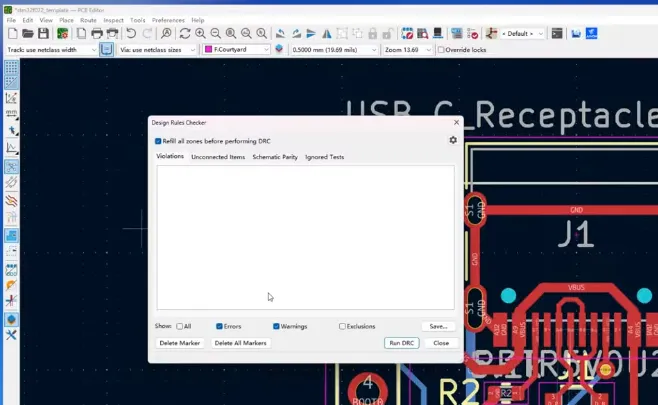Open the Footprint Editor icon
This screenshot has height=405, width=658.
click(407, 34)
